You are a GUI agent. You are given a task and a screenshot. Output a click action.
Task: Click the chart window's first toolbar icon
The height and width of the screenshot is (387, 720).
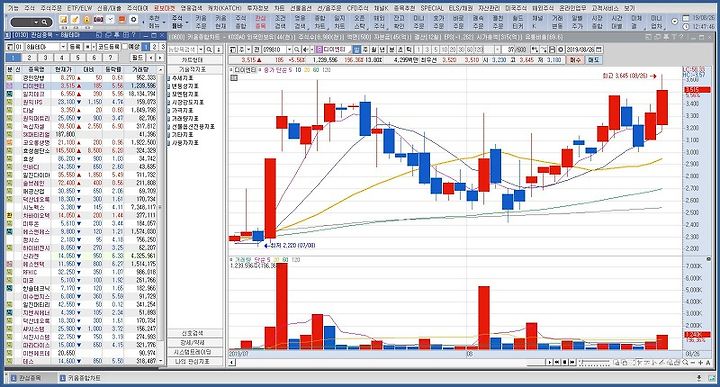pos(233,50)
